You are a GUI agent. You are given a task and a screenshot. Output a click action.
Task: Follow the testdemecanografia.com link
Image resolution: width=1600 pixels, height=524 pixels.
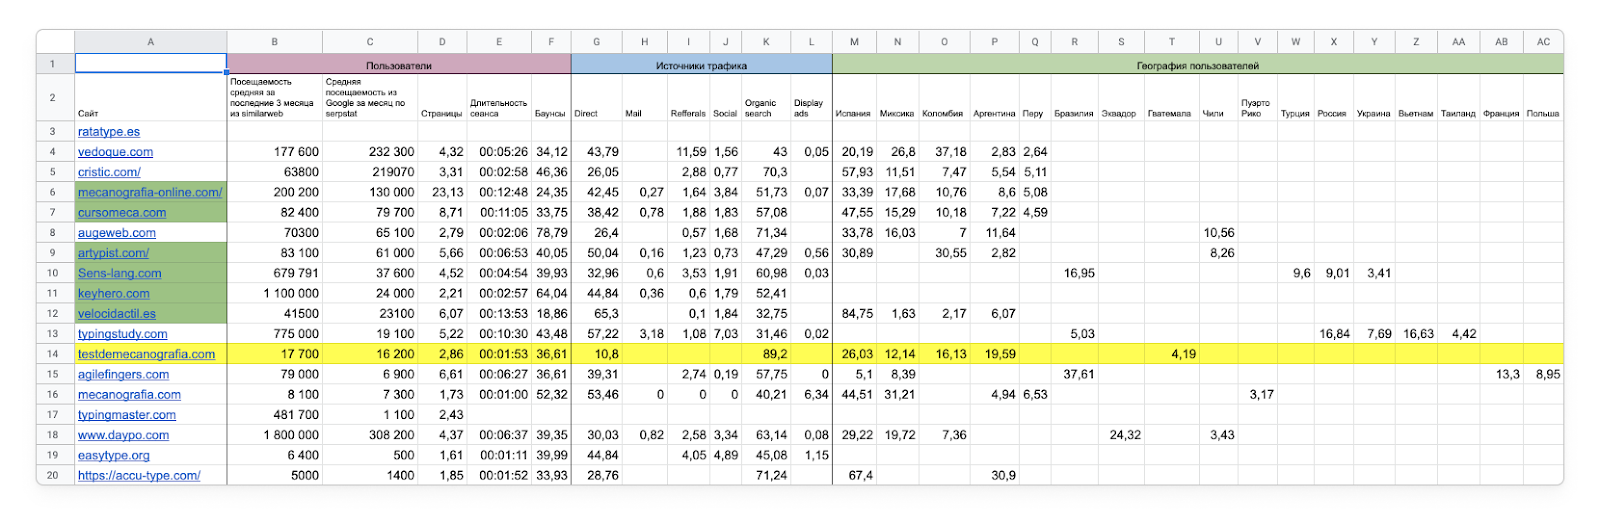click(x=146, y=354)
